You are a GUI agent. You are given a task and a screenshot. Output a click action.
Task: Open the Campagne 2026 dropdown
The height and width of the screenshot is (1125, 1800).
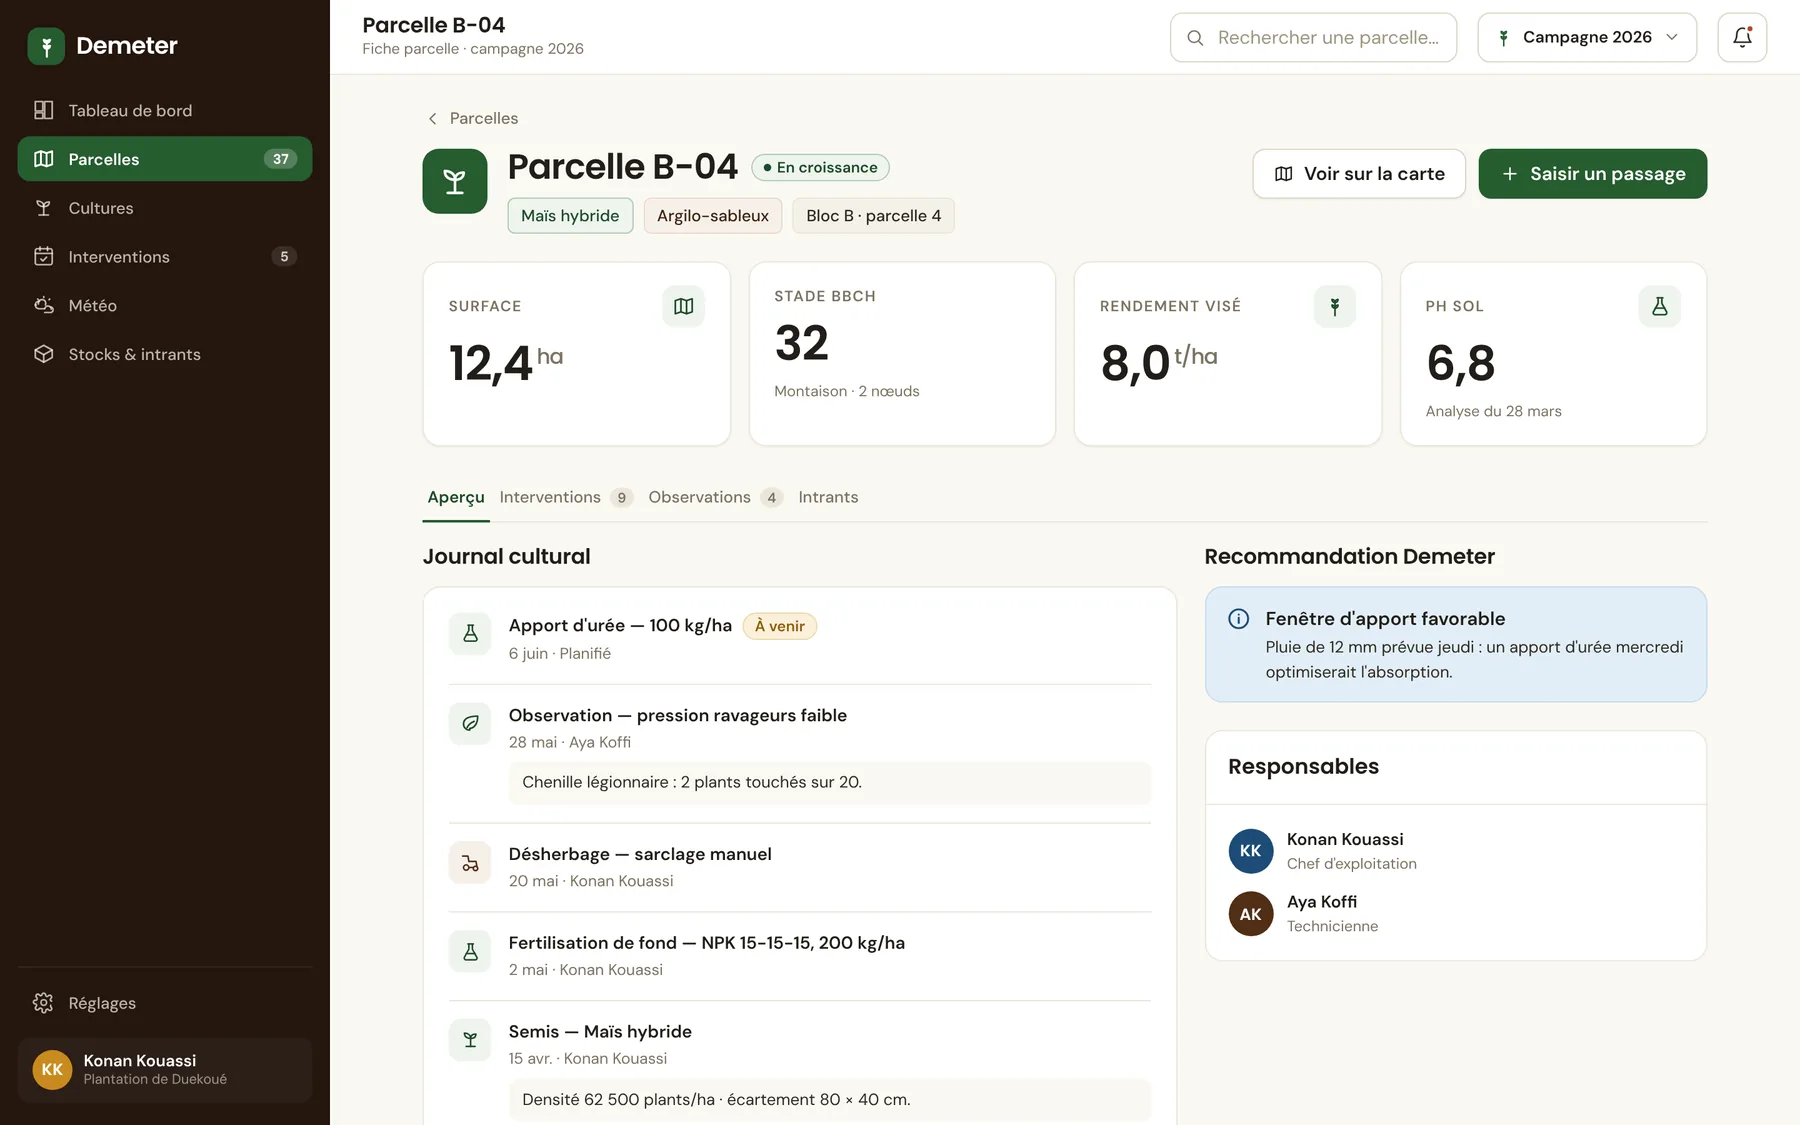point(1587,37)
